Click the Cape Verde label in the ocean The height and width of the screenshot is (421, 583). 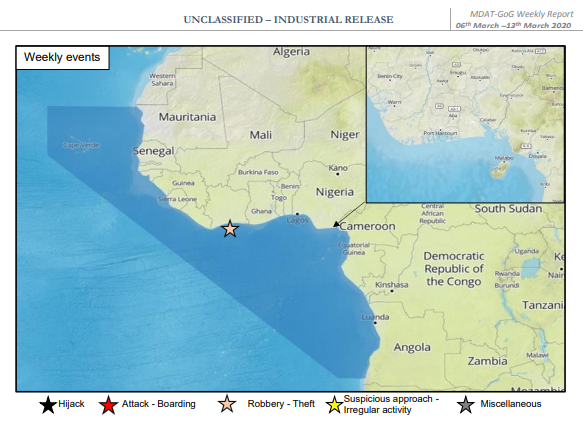coord(81,145)
